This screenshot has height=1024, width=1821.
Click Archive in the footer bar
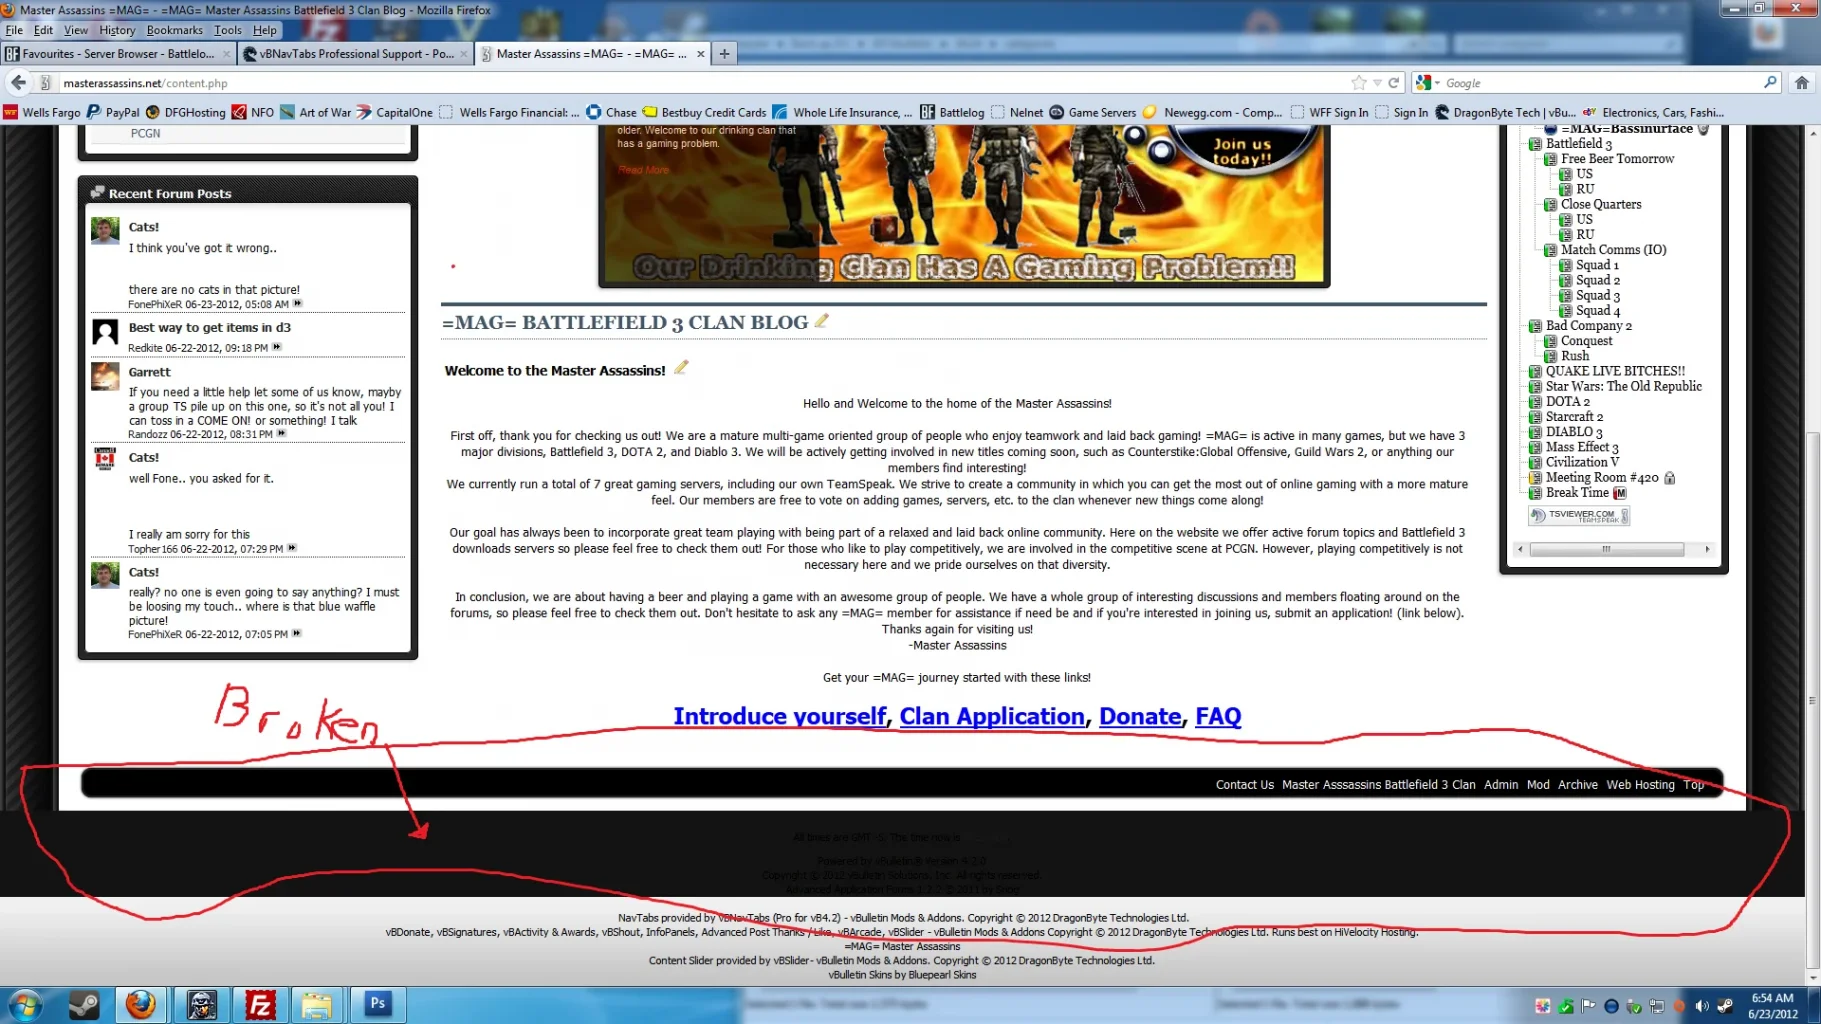[x=1577, y=784]
